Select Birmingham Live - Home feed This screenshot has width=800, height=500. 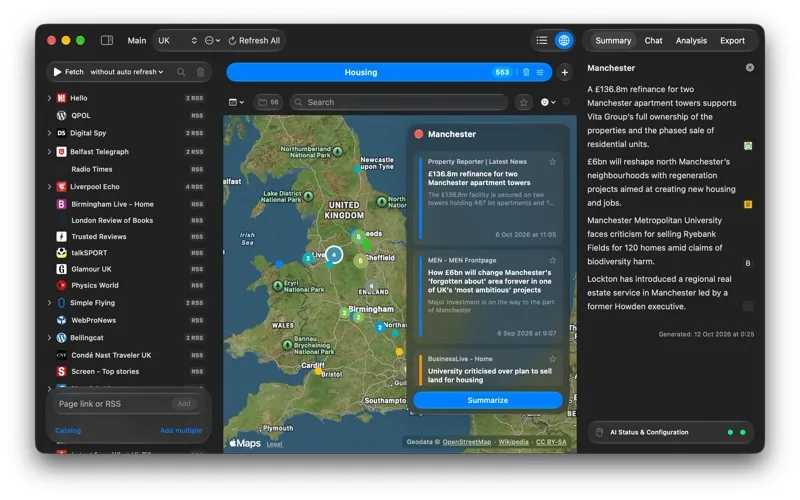pos(129,204)
